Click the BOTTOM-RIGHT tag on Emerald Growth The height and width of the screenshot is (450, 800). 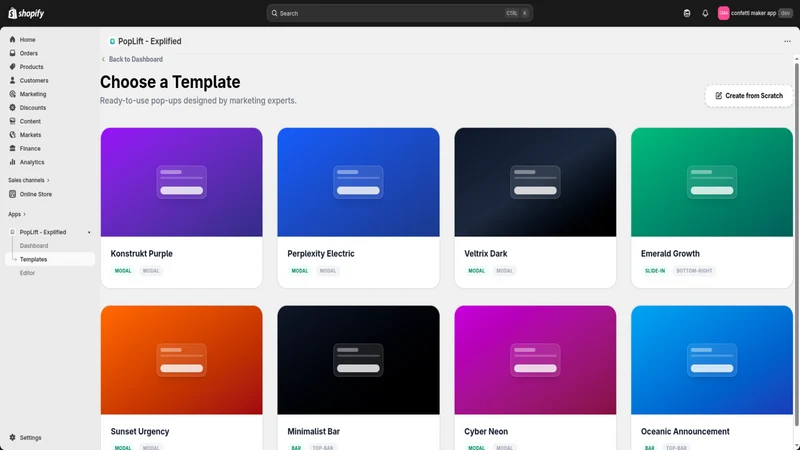click(x=694, y=271)
